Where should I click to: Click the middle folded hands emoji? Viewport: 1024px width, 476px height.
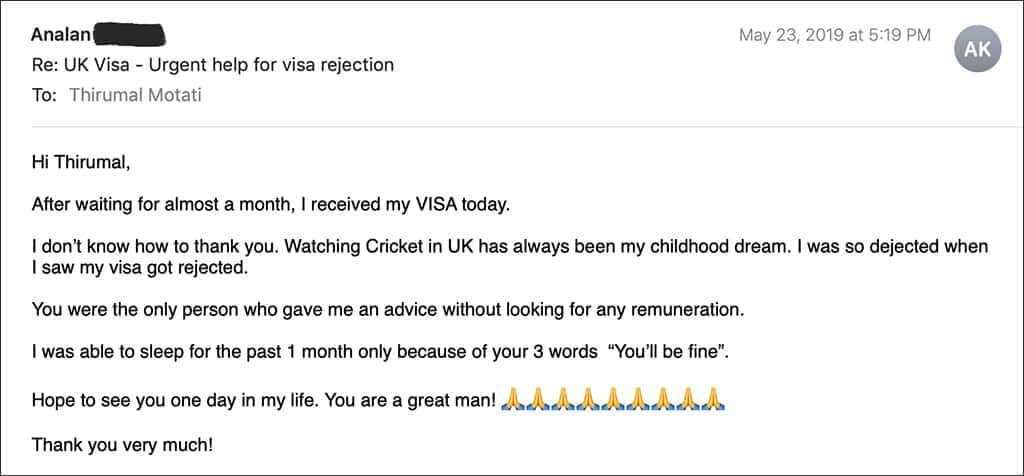tap(613, 399)
